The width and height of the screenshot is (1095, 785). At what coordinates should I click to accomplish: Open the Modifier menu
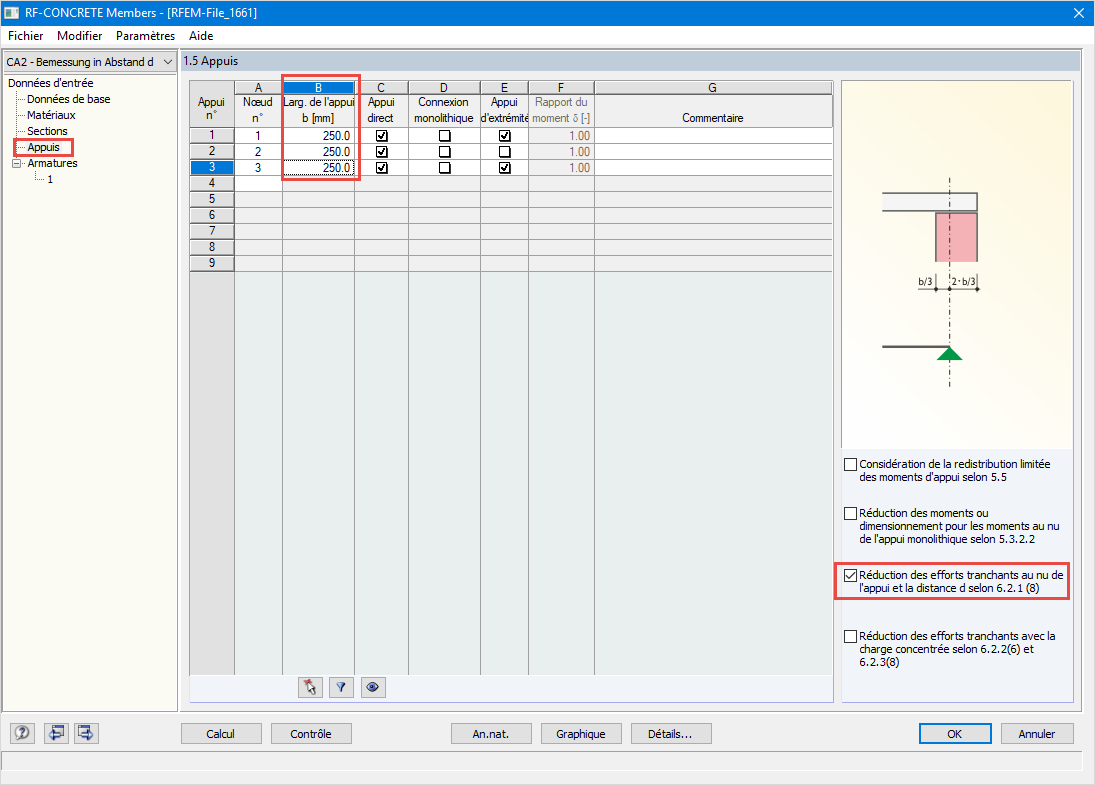pyautogui.click(x=80, y=36)
